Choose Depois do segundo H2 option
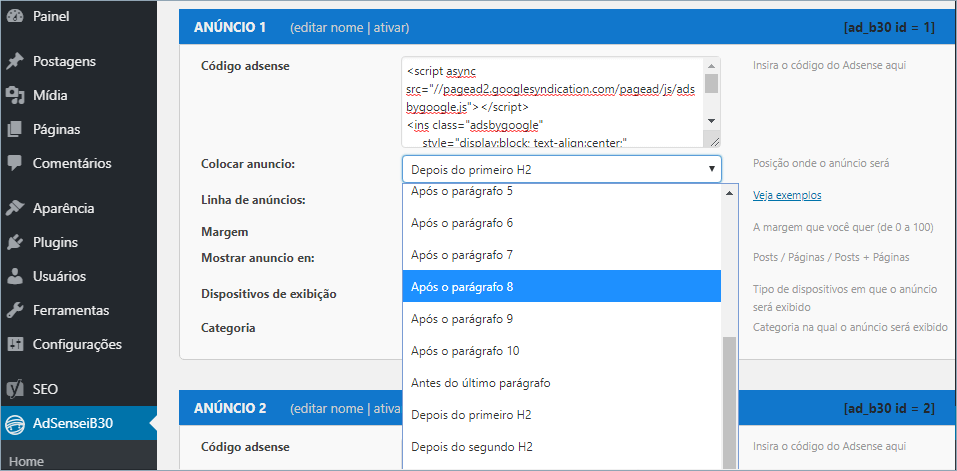Image resolution: width=957 pixels, height=471 pixels. click(562, 447)
